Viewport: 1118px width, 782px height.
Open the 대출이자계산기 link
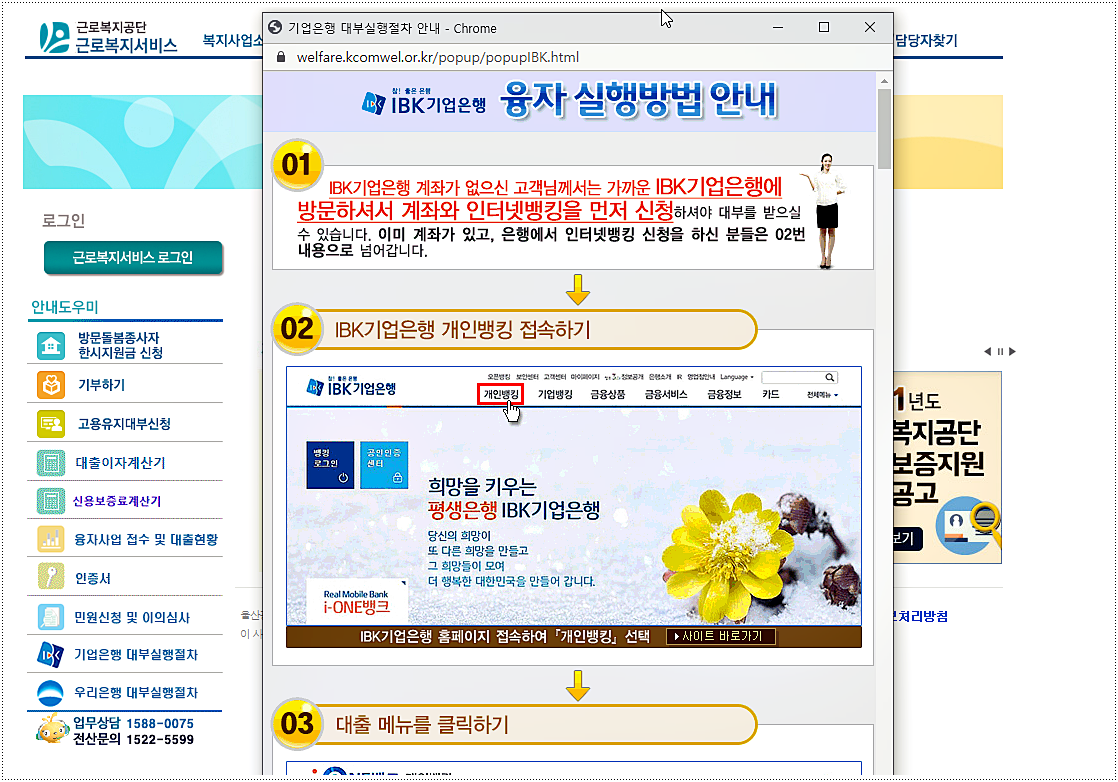(x=120, y=463)
